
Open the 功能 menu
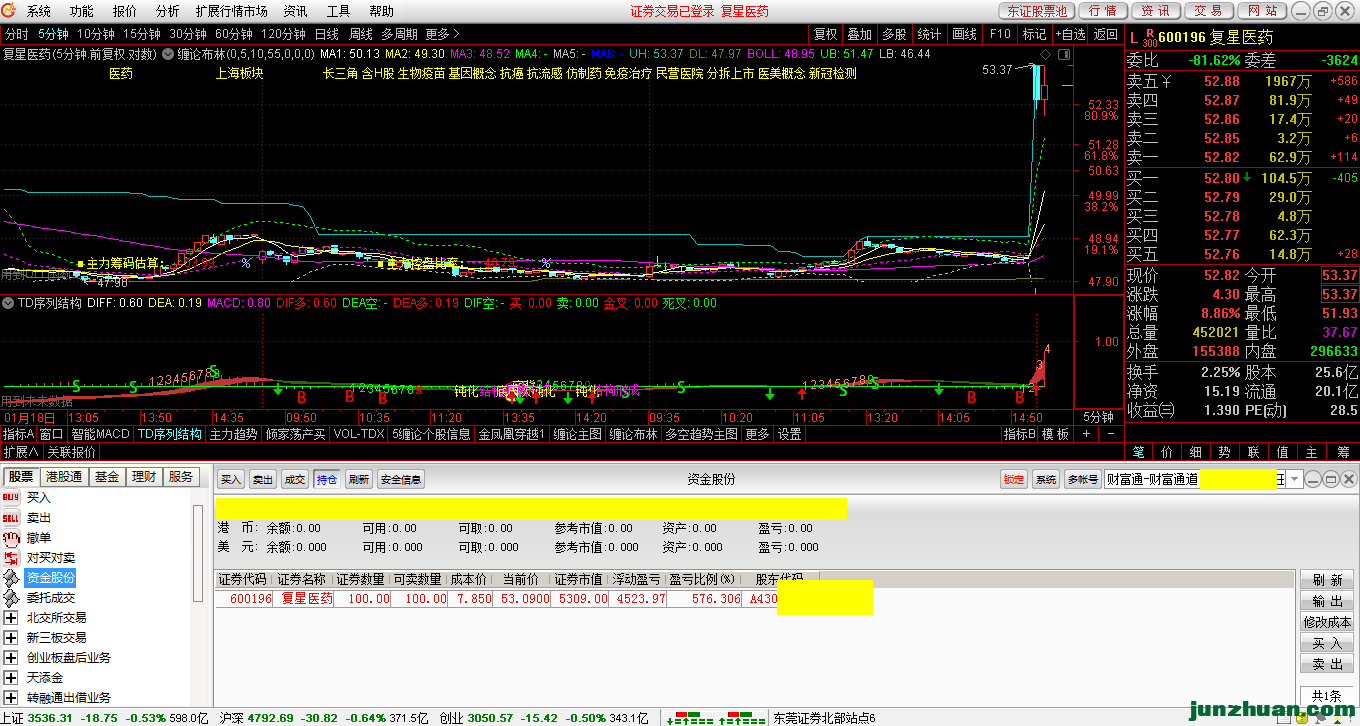82,11
